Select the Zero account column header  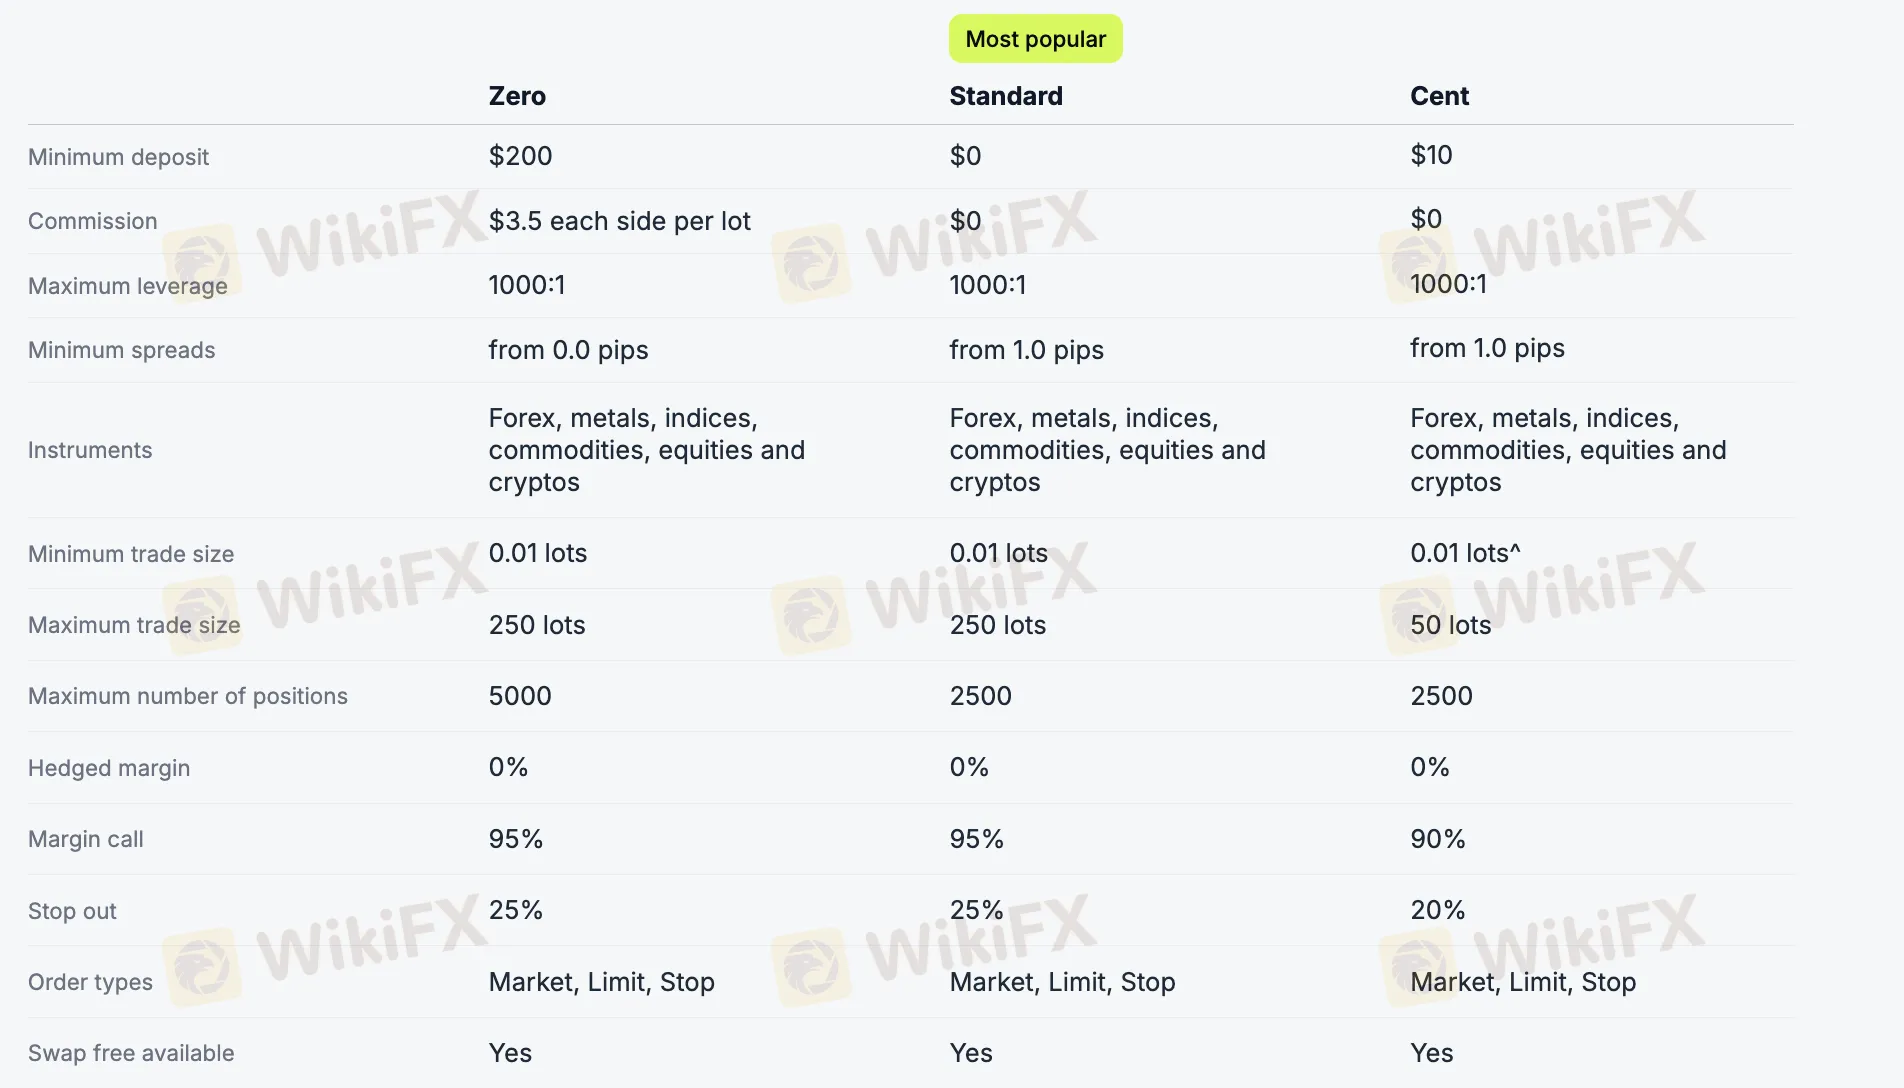coord(517,96)
